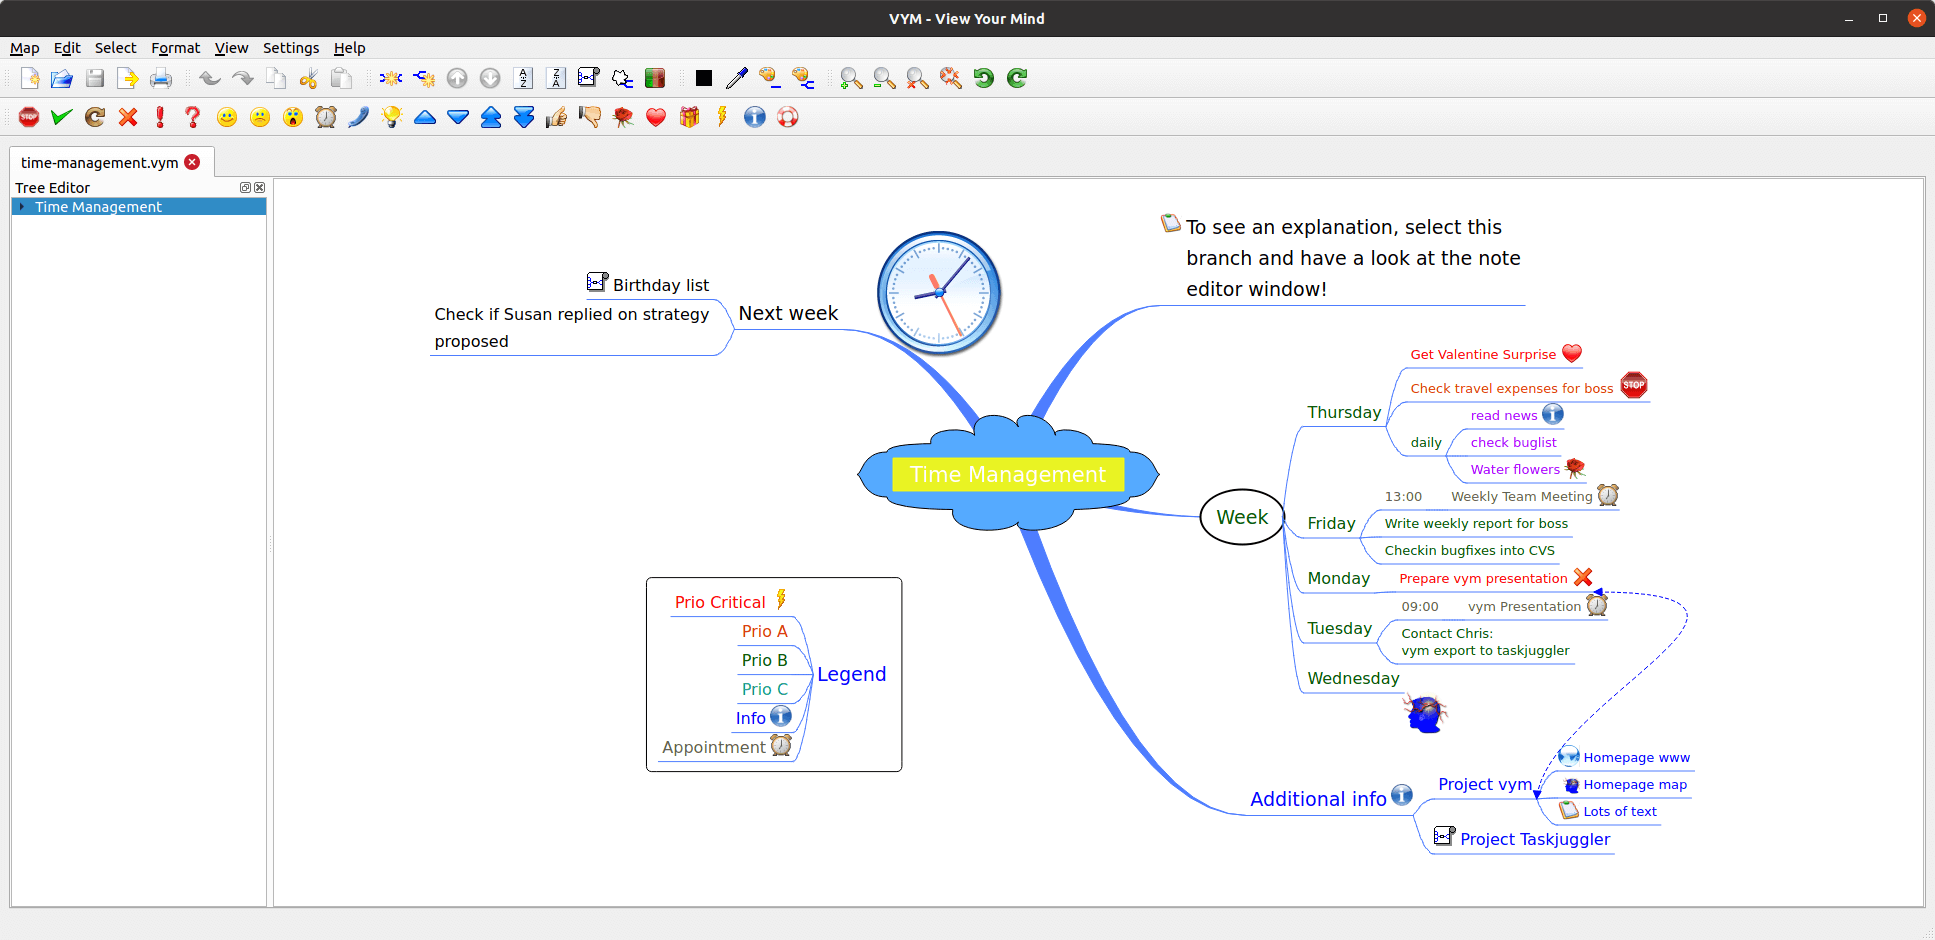
Task: Open the Format menu
Action: pyautogui.click(x=176, y=48)
